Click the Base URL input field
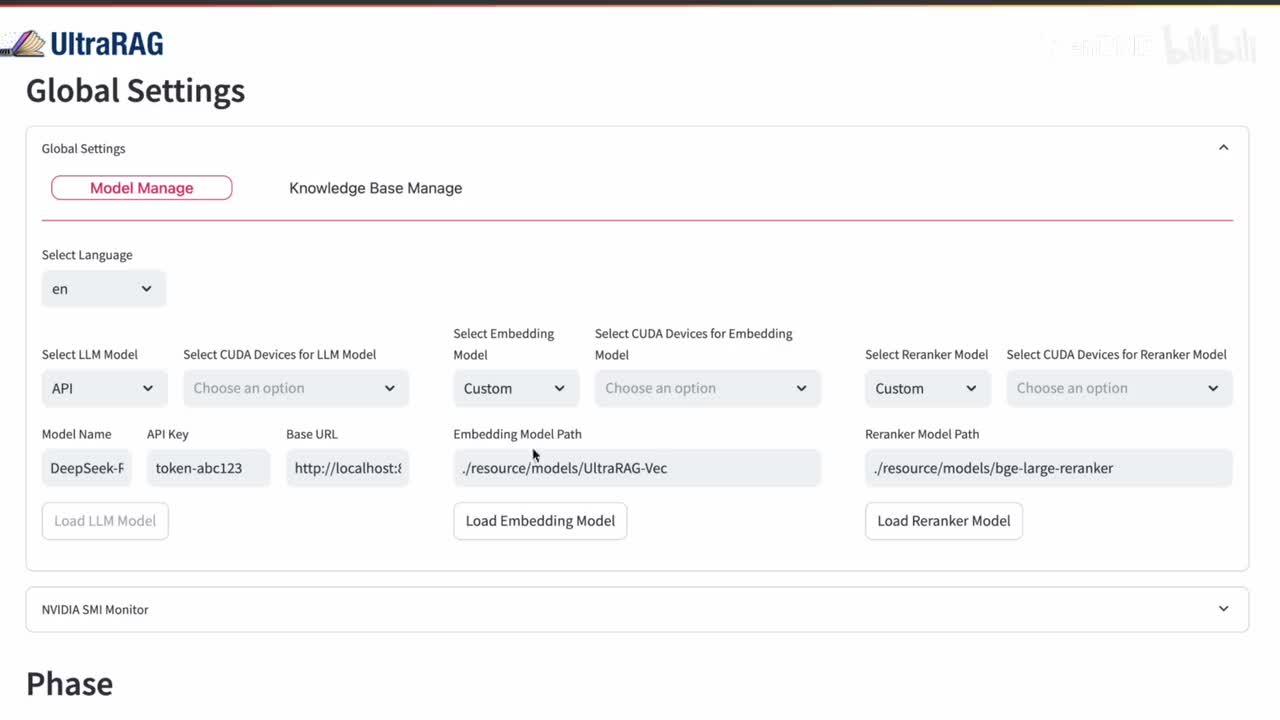 pyautogui.click(x=347, y=468)
